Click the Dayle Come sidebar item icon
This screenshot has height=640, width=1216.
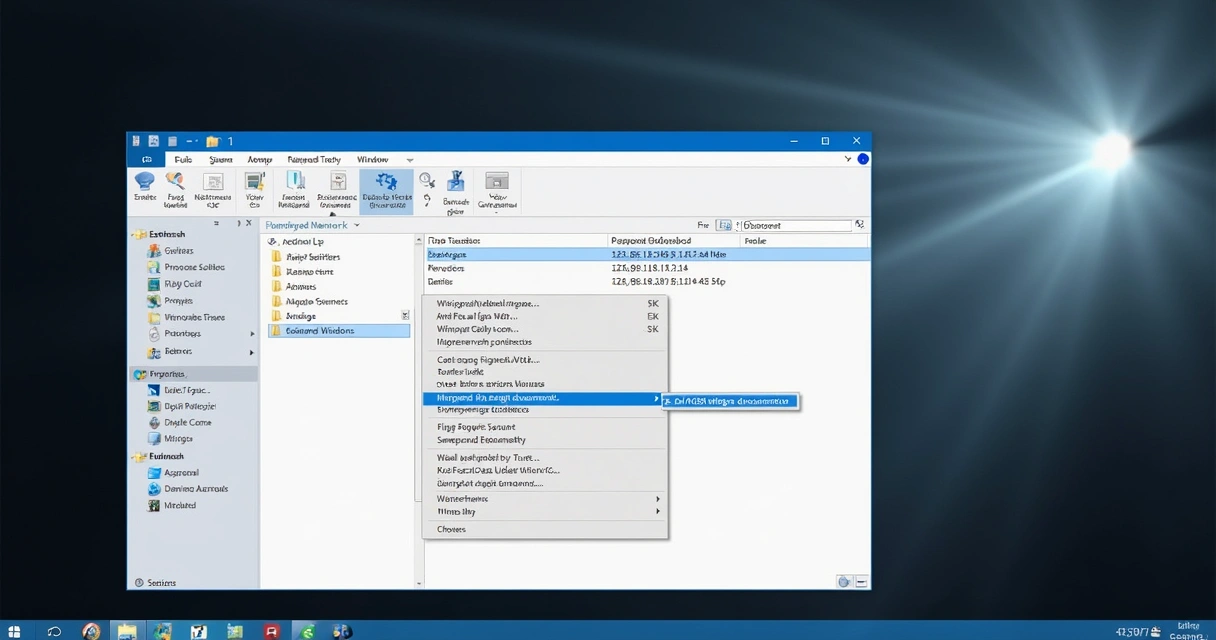click(x=154, y=423)
